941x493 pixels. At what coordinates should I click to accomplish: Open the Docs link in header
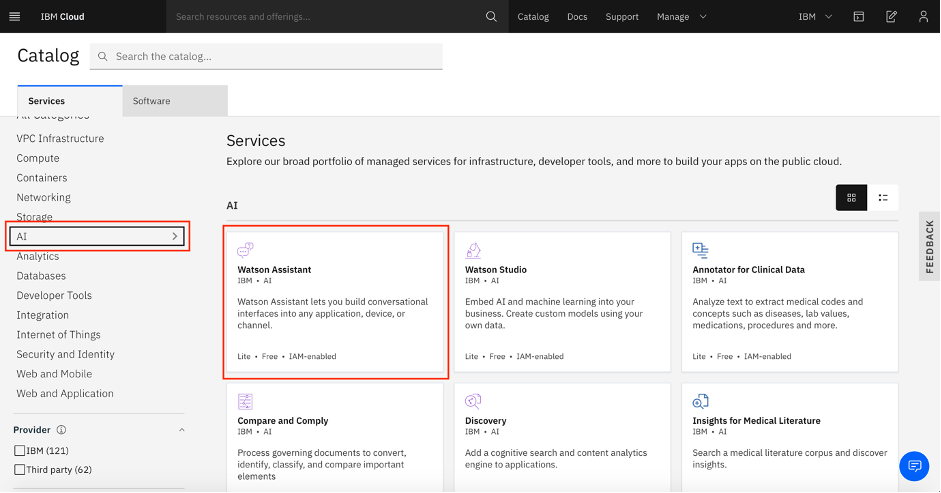click(x=577, y=16)
